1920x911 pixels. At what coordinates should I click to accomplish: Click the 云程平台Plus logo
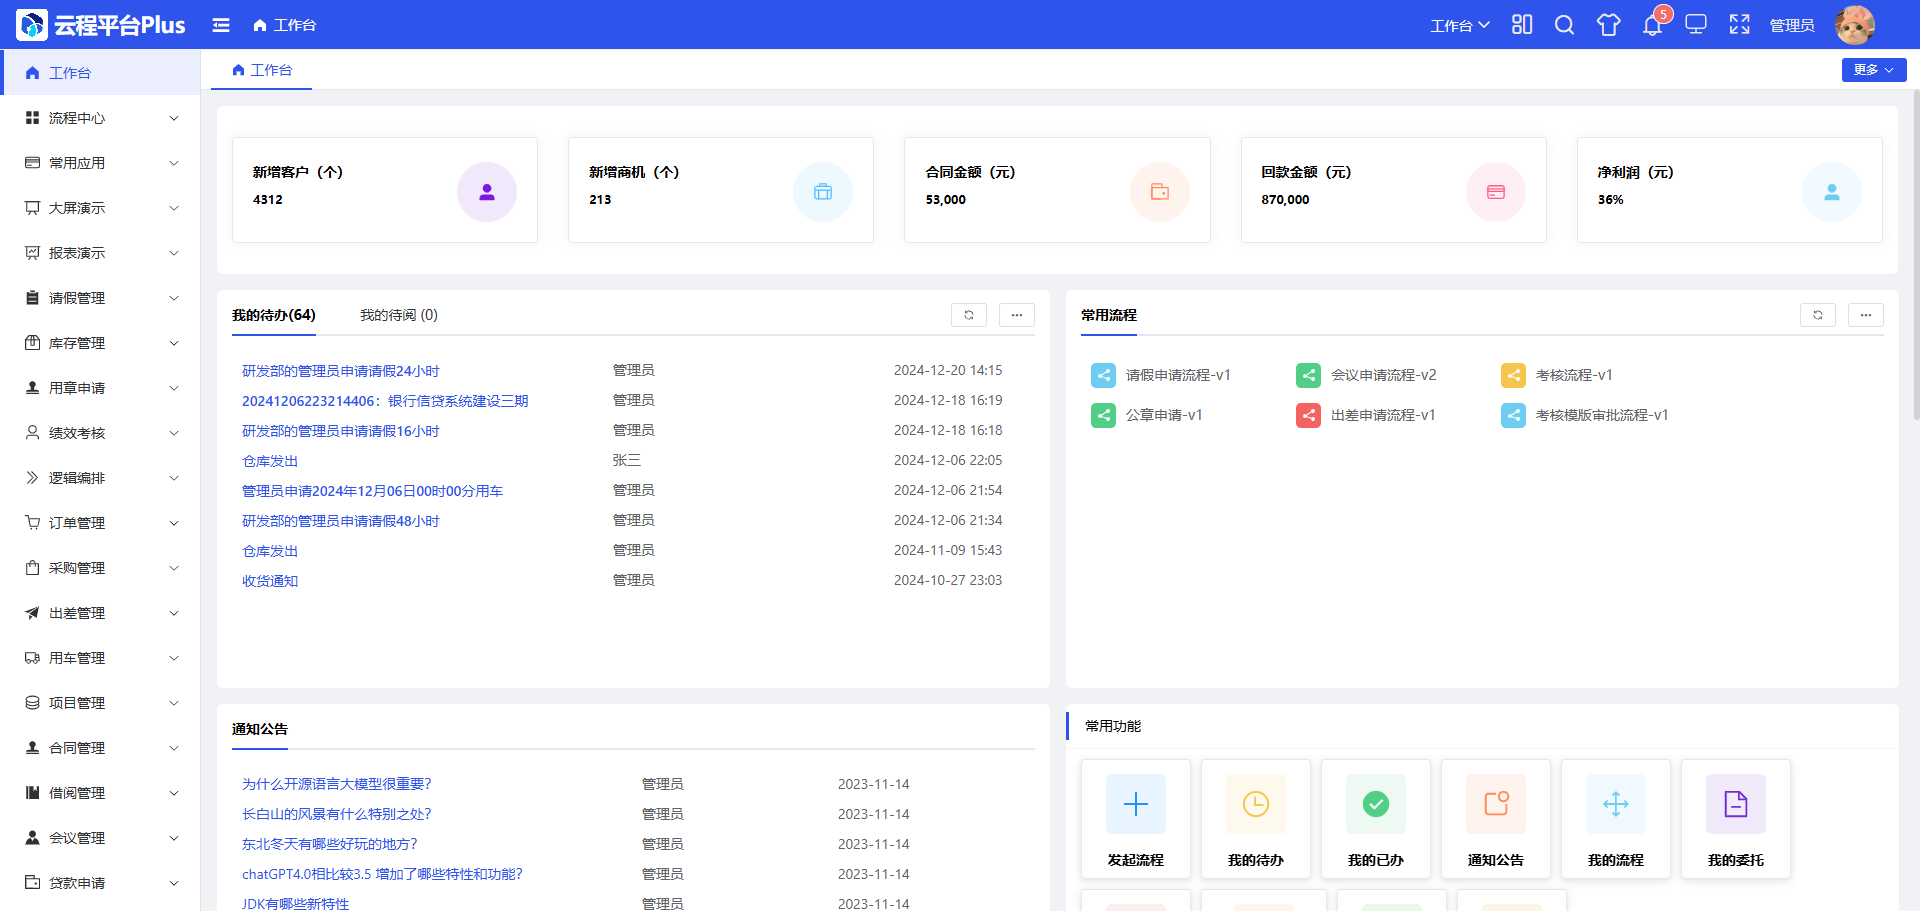101,25
